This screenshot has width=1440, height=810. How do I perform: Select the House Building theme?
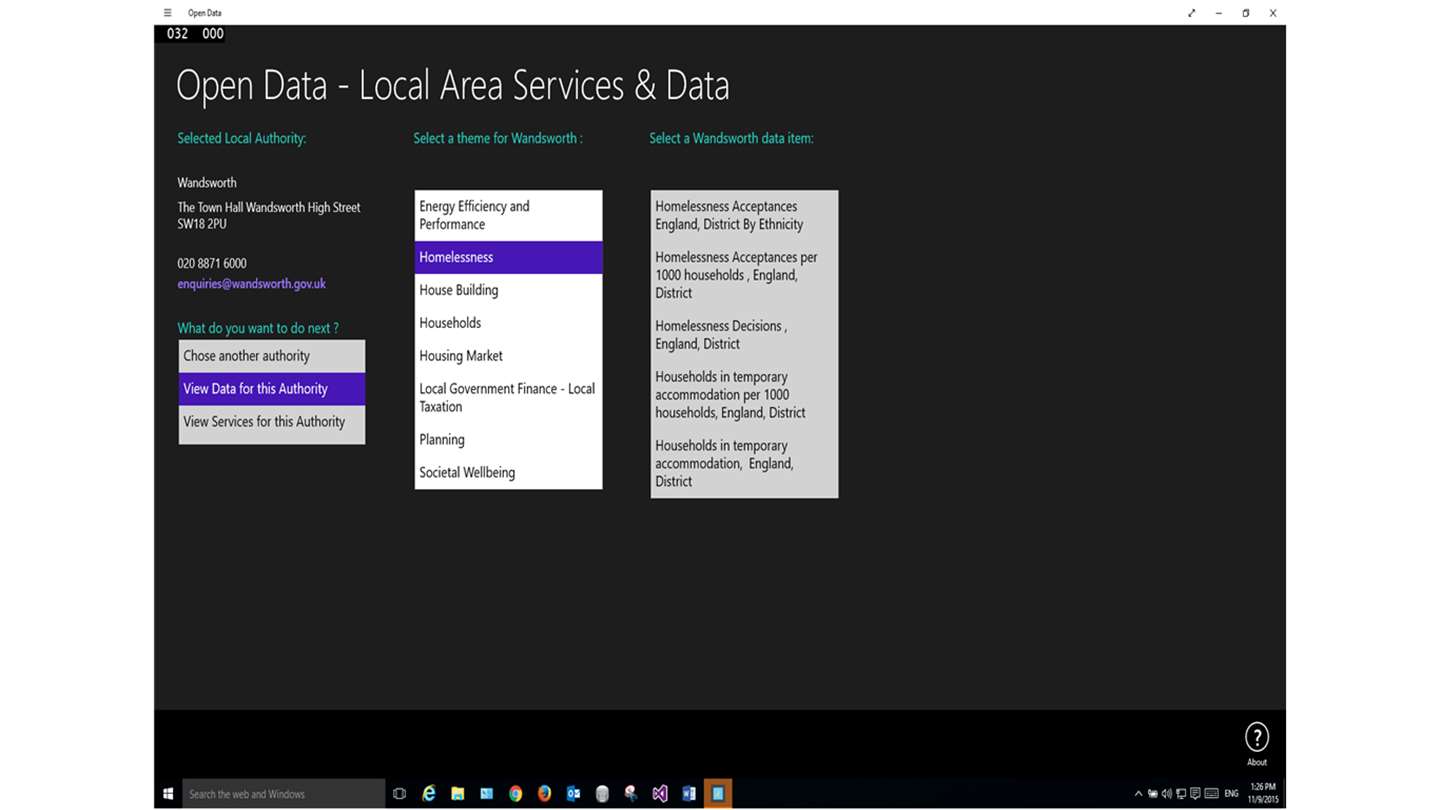pyautogui.click(x=508, y=290)
